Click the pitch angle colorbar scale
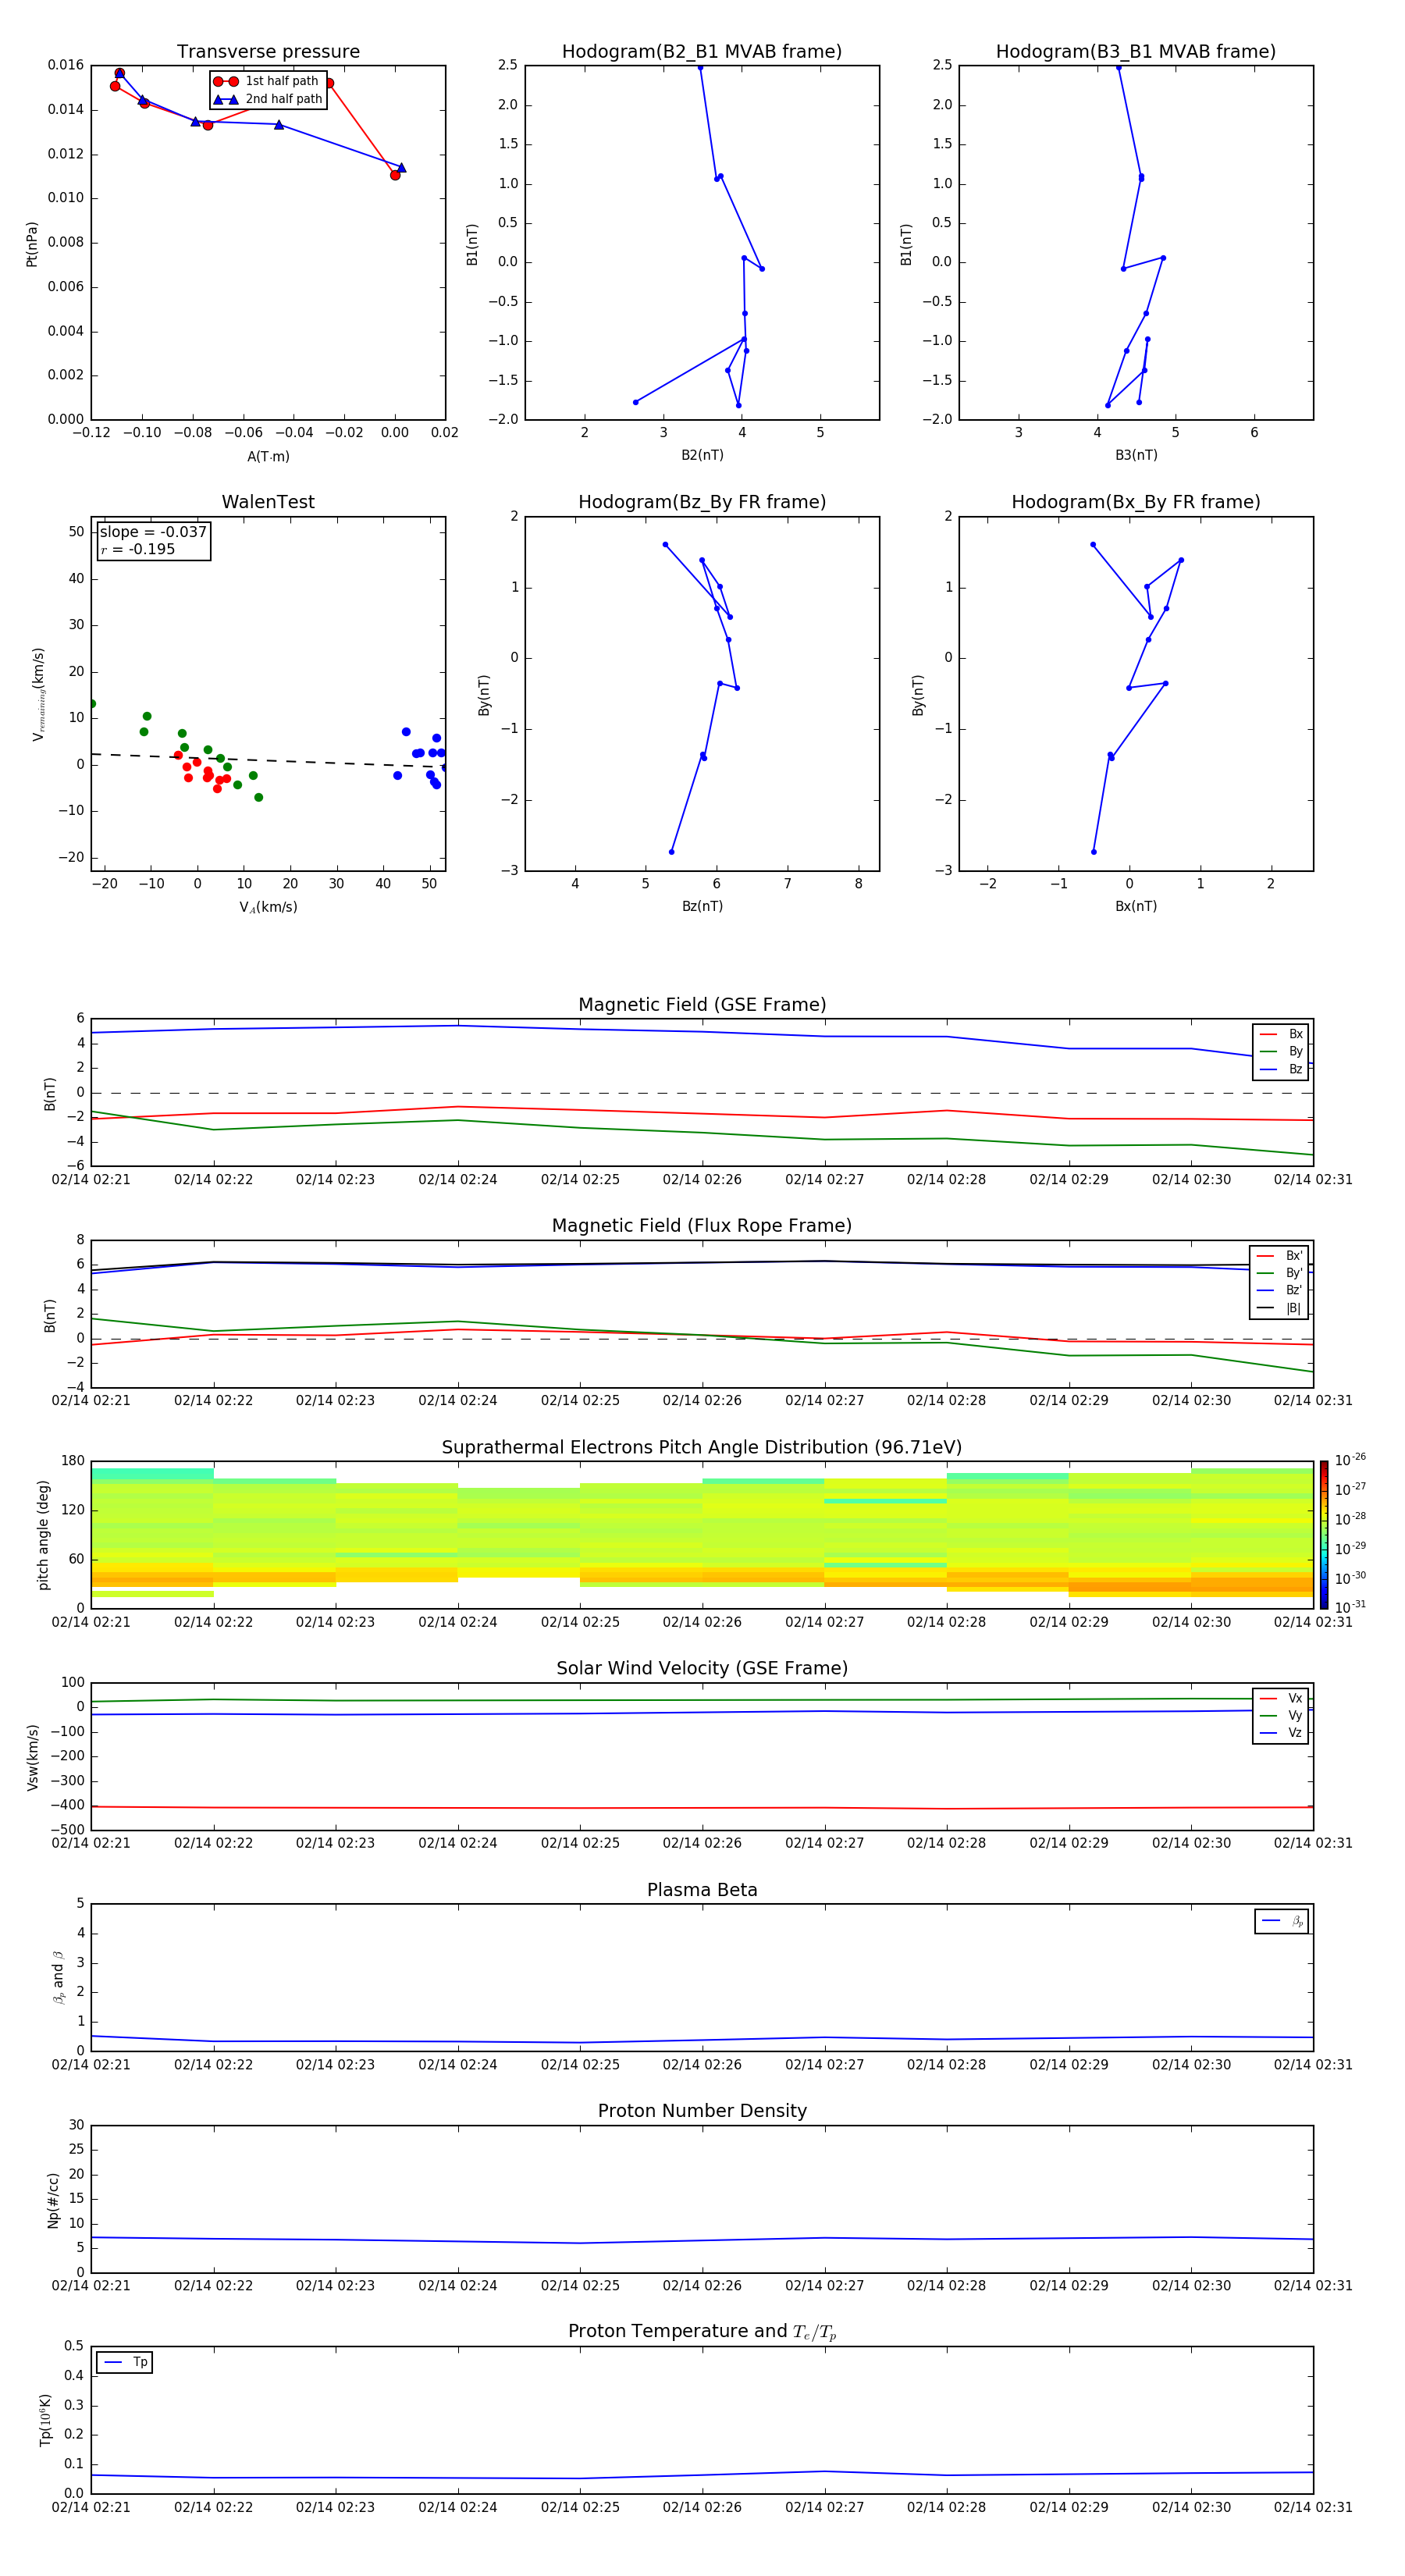 [1324, 1535]
